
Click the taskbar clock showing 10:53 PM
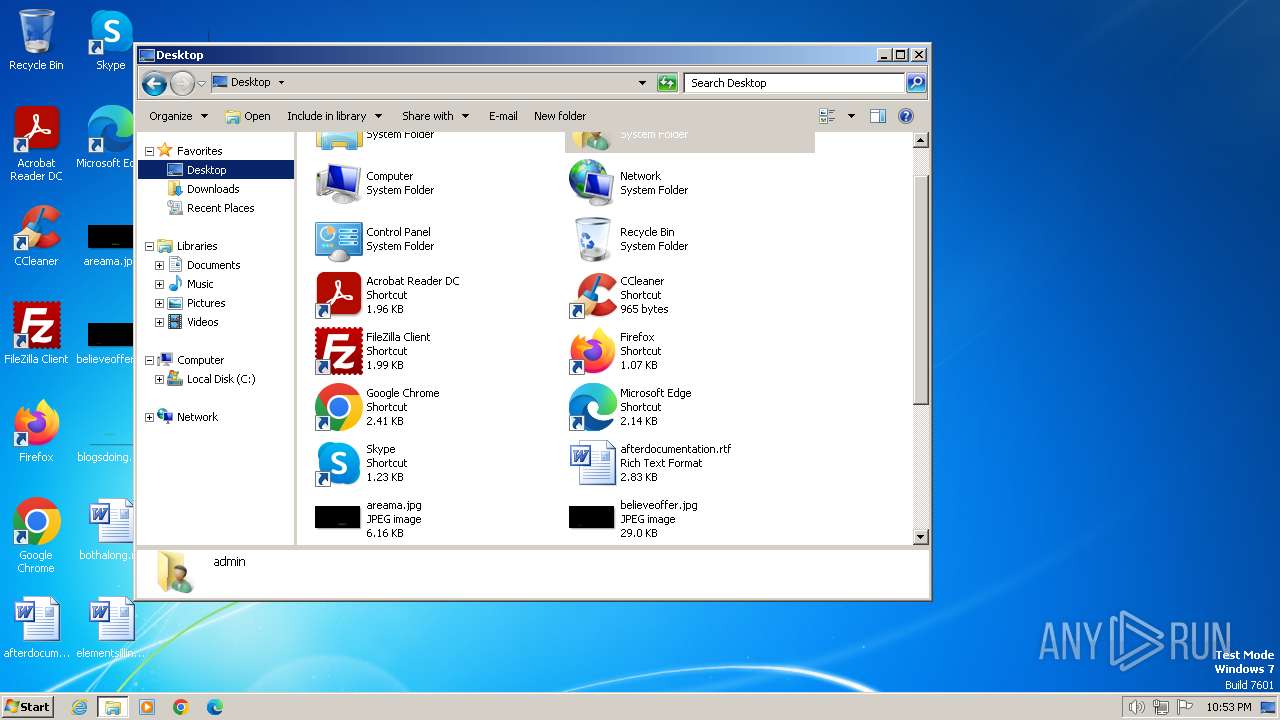click(x=1228, y=707)
